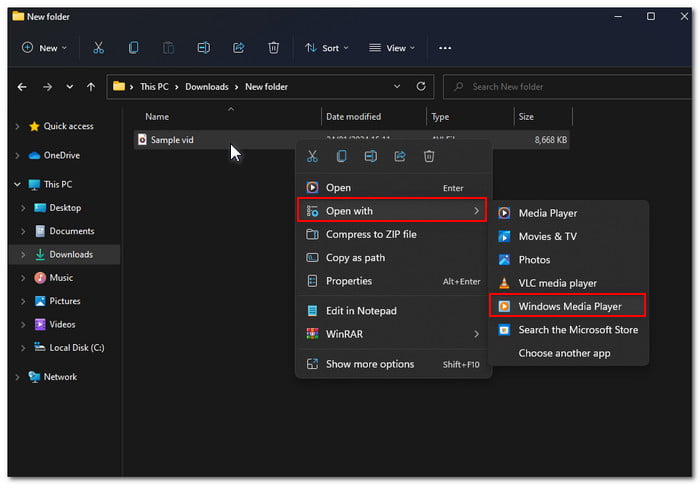This screenshot has width=700, height=485.
Task: Expand the Sort dropdown
Action: click(326, 48)
